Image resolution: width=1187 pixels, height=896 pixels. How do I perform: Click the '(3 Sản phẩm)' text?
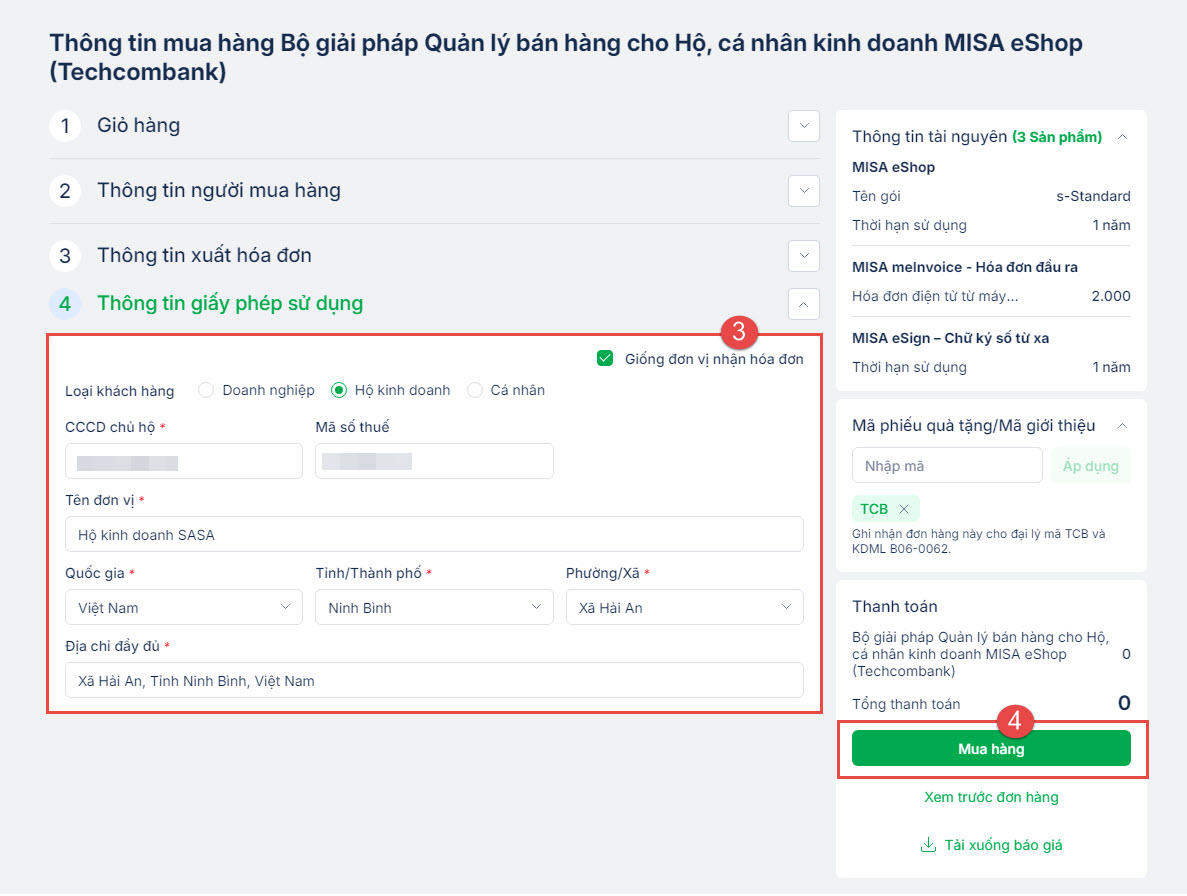coord(1057,137)
